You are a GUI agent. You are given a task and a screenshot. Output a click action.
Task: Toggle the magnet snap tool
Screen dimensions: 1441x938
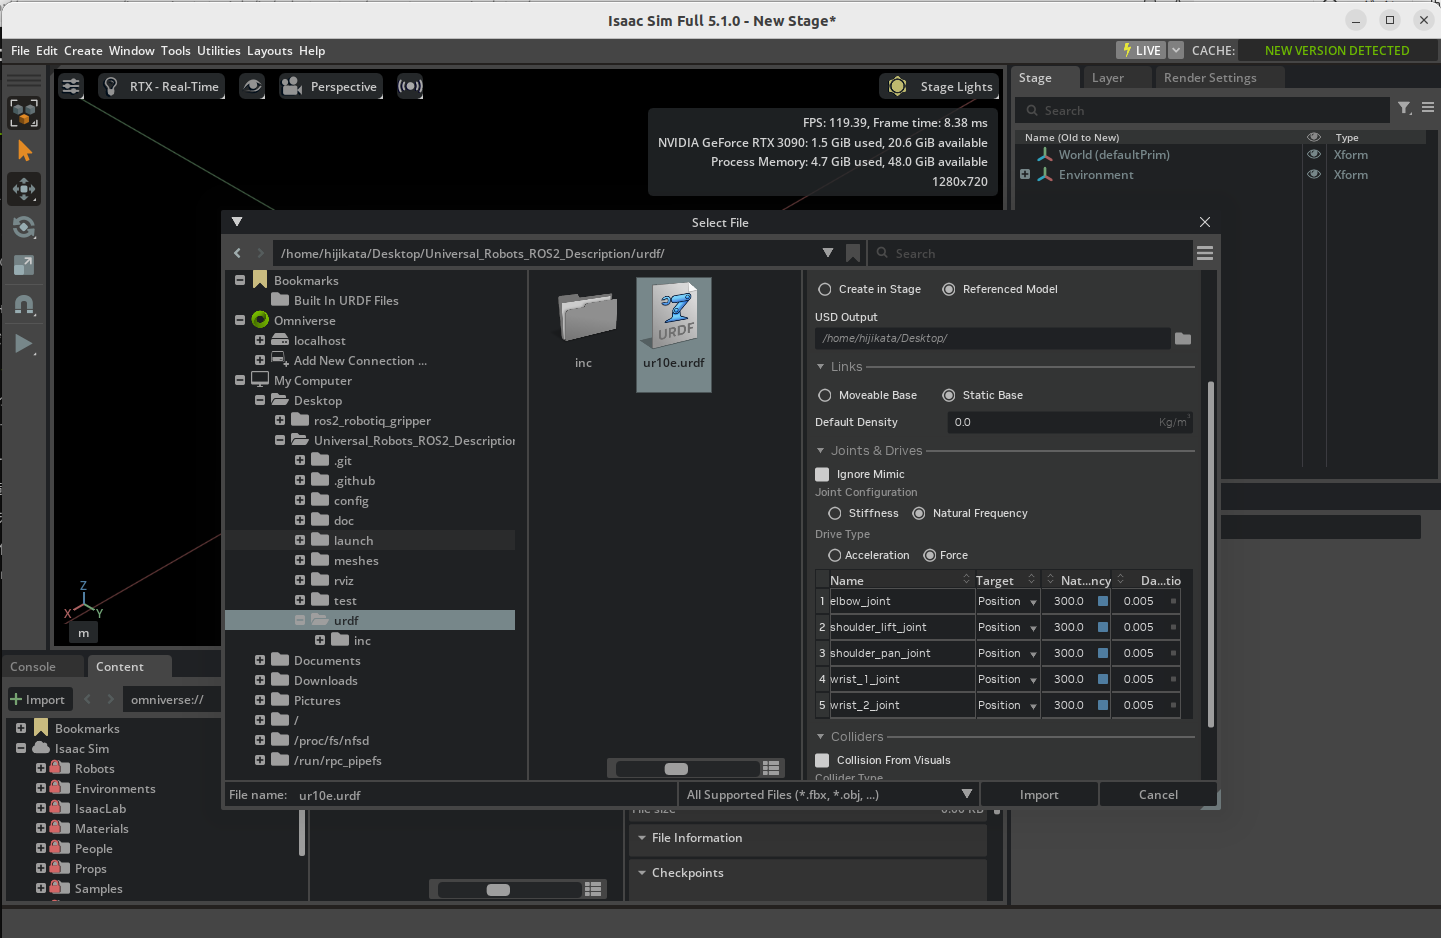[x=24, y=305]
